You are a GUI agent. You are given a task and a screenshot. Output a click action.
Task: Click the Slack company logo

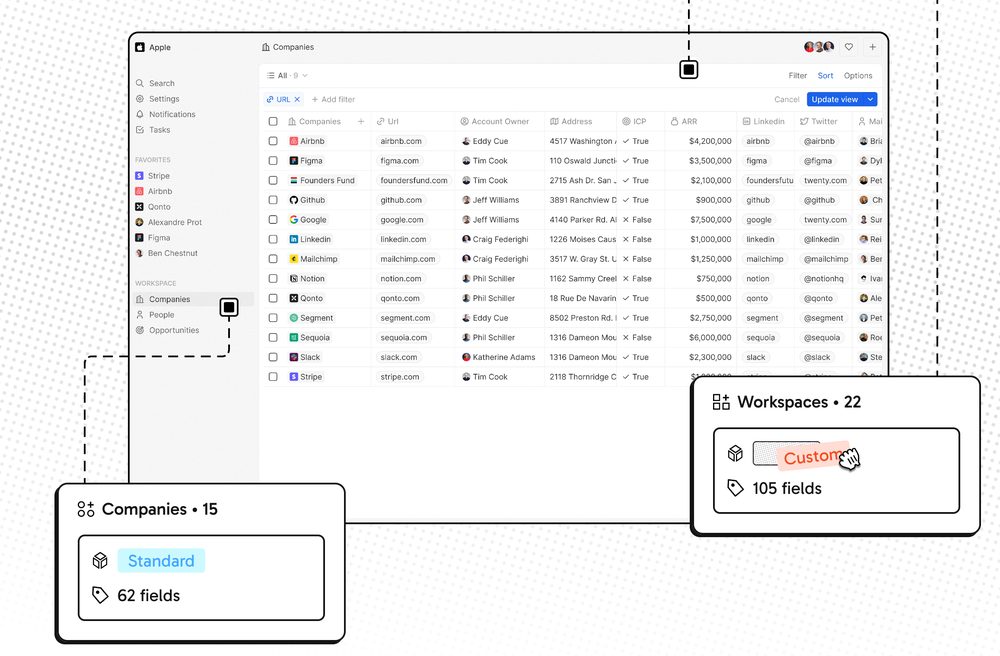coord(293,357)
